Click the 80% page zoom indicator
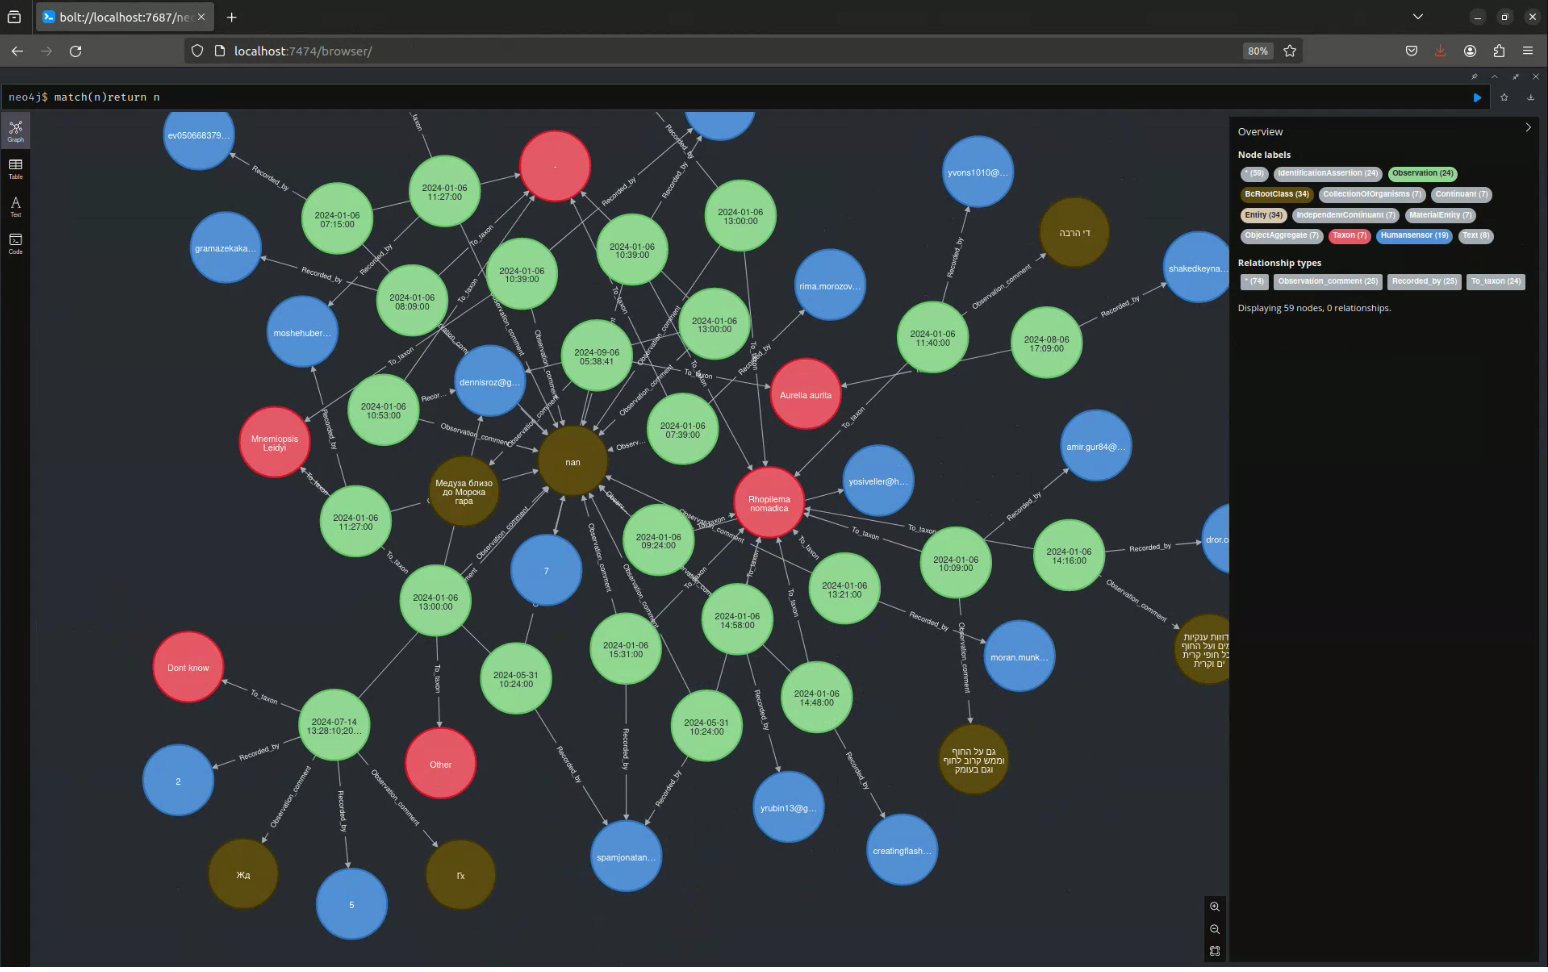Image resolution: width=1548 pixels, height=972 pixels. point(1257,50)
